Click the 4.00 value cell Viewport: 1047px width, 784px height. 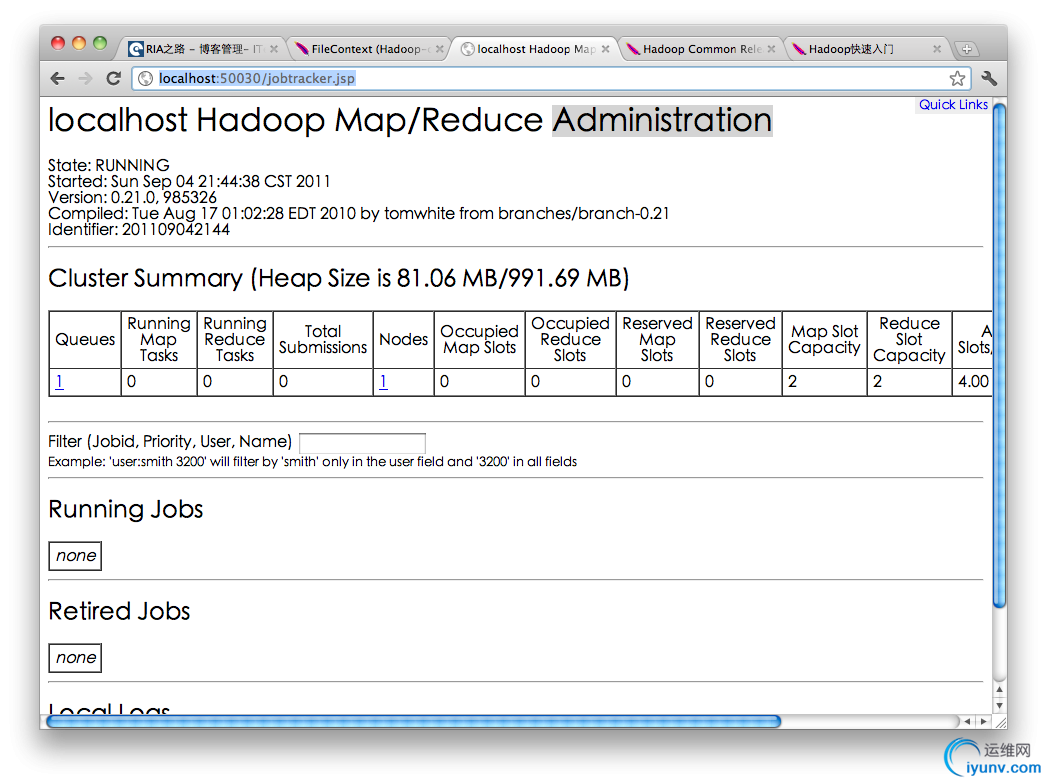[973, 381]
